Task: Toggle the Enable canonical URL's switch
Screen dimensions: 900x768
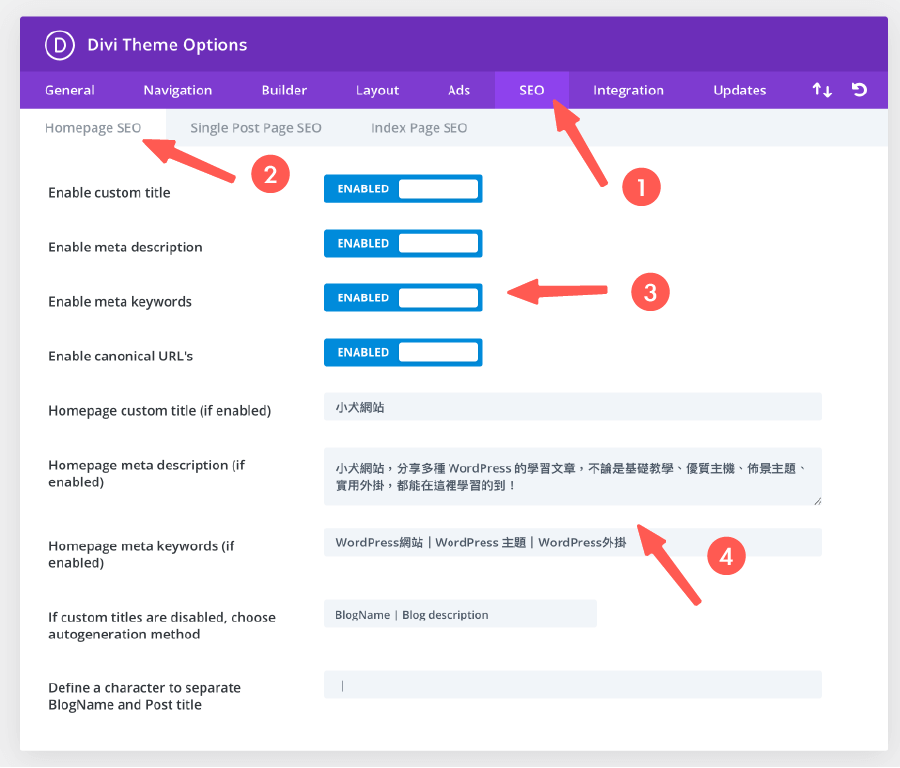Action: [402, 352]
